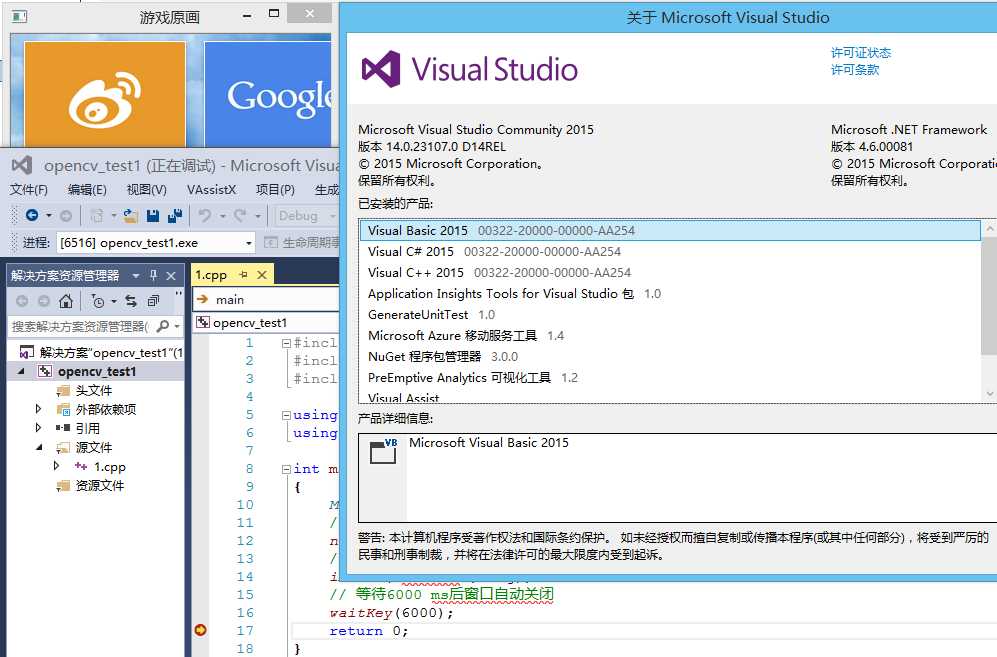997x657 pixels.
Task: Open the main function scope dropdown
Action: coord(266,300)
